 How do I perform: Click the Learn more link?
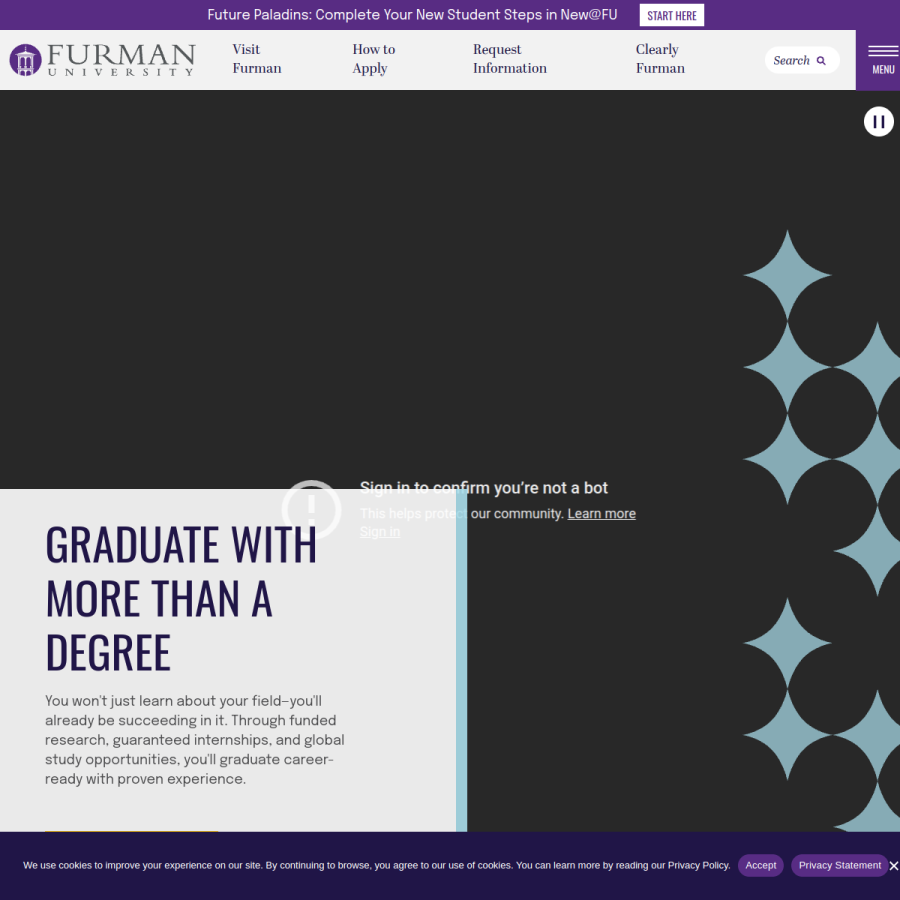[602, 514]
